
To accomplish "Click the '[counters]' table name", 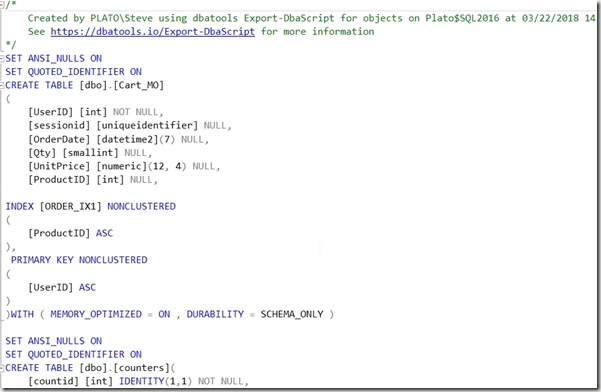I will [141, 368].
